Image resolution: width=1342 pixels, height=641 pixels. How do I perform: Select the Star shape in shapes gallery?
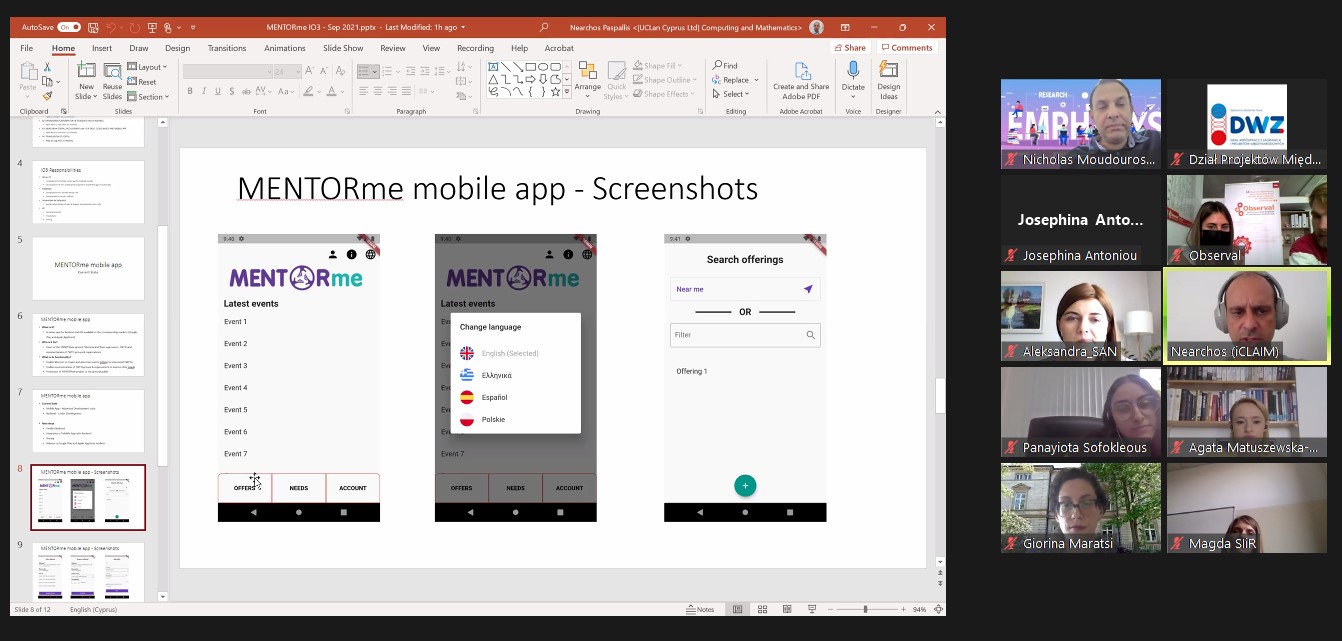pos(556,91)
